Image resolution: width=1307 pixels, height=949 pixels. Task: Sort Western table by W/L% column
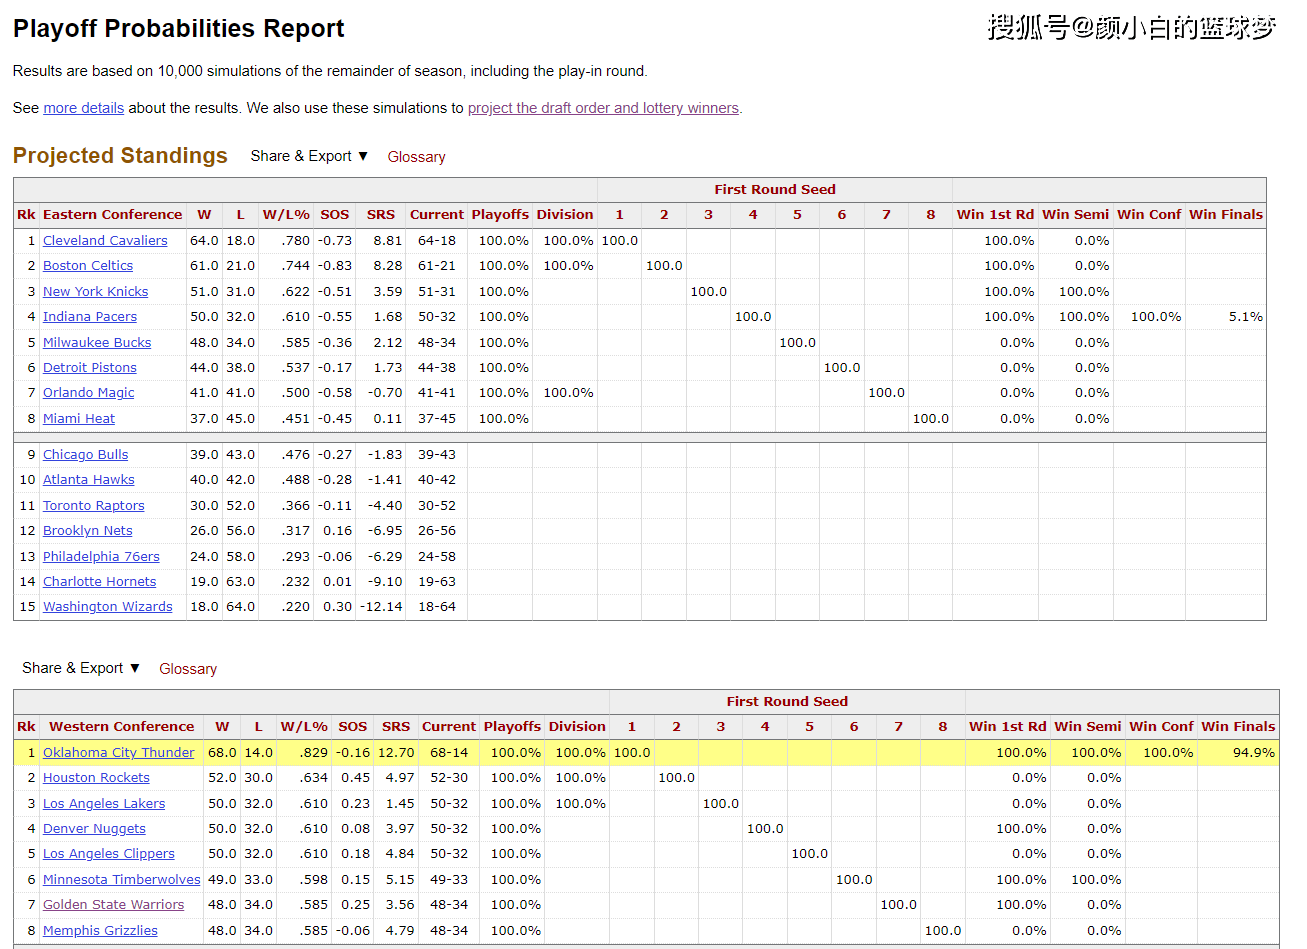click(x=304, y=727)
